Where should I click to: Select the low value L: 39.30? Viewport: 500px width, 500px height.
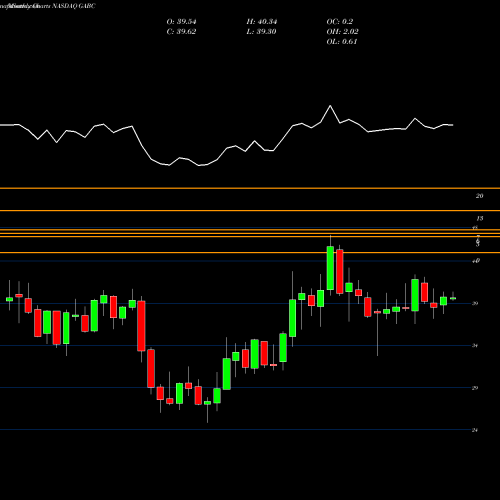coord(261,32)
